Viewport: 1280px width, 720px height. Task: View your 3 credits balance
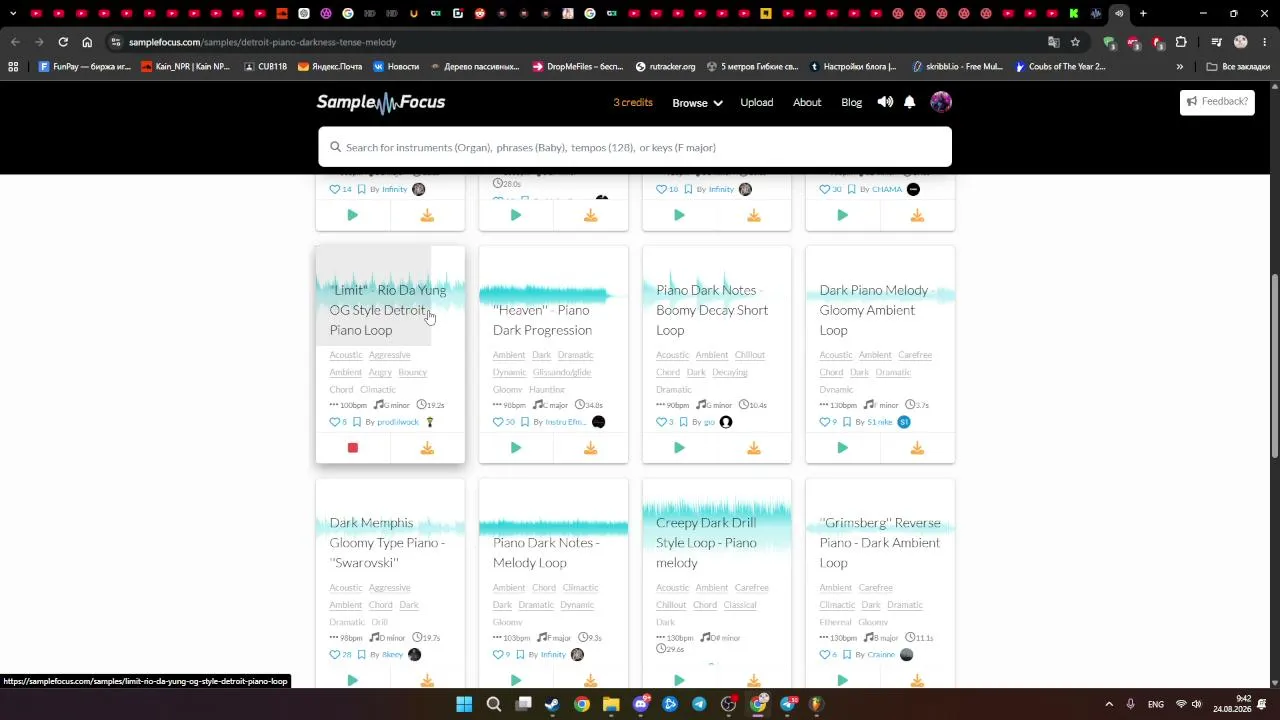[633, 102]
